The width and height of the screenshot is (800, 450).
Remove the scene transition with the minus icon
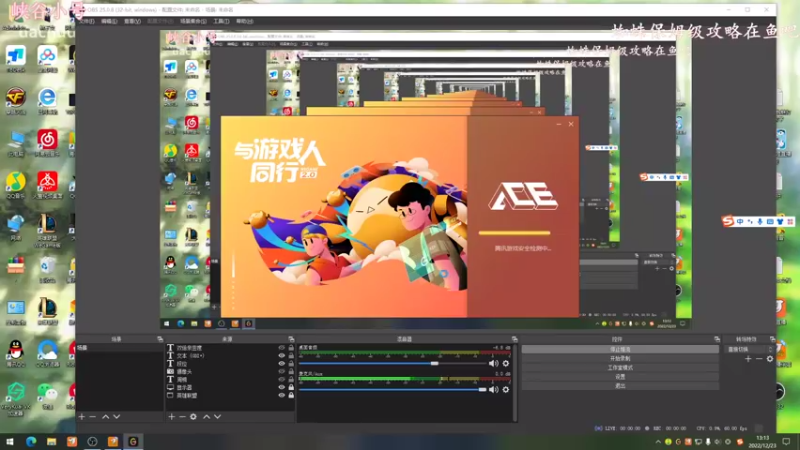(759, 359)
